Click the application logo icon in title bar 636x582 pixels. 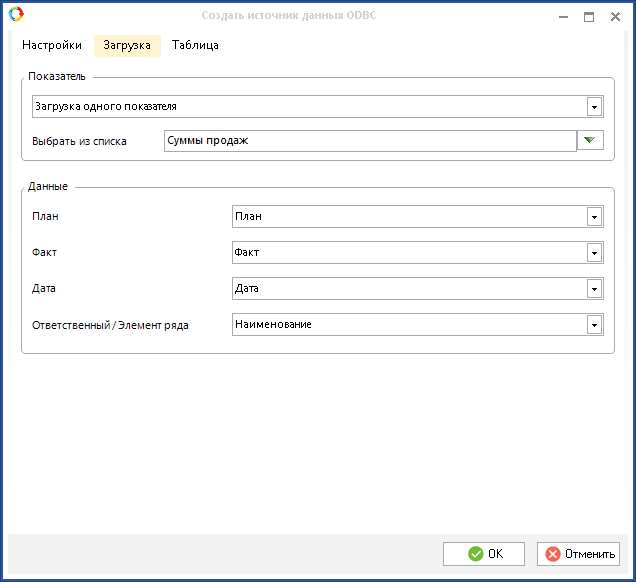(15, 15)
